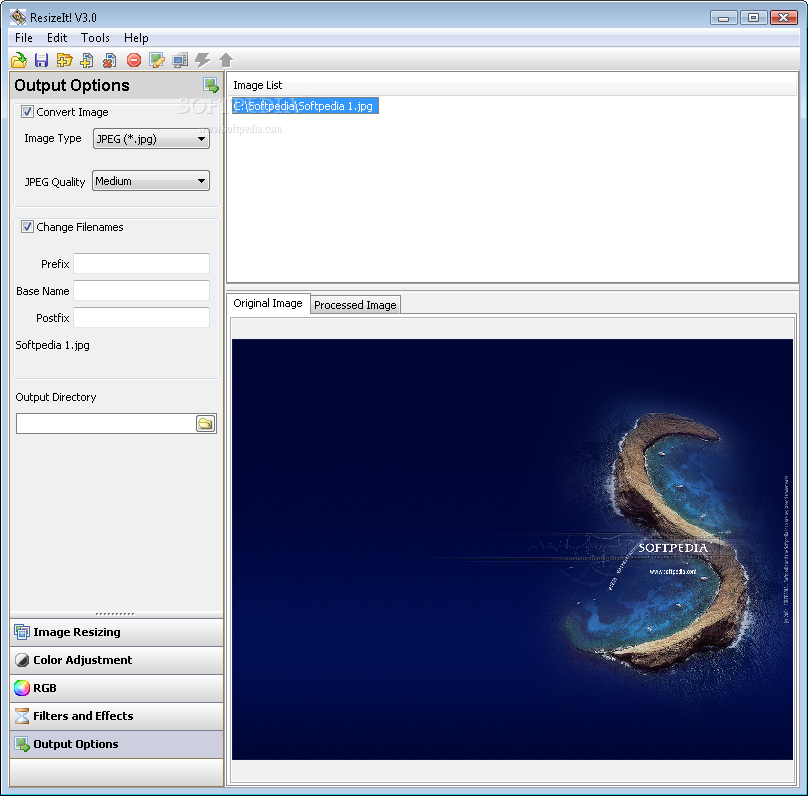808x796 pixels.
Task: Open the File menu
Action: pos(24,38)
